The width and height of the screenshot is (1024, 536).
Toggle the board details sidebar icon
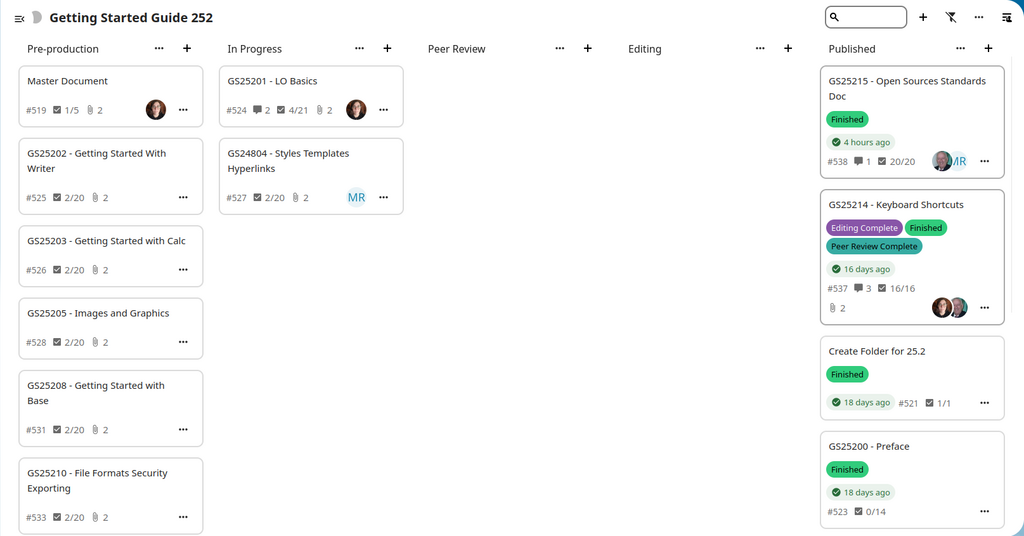pyautogui.click(x=1006, y=18)
